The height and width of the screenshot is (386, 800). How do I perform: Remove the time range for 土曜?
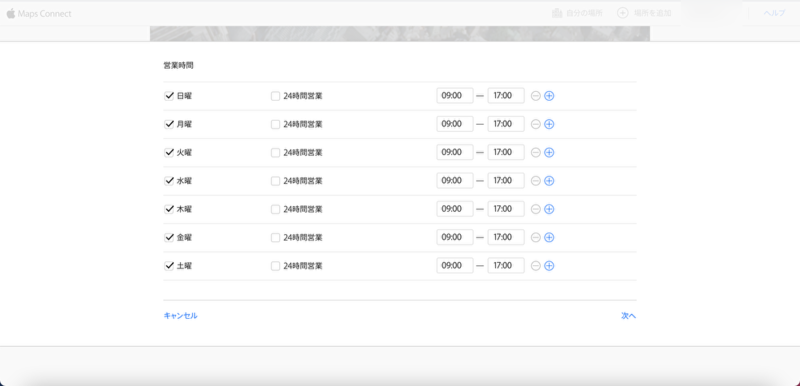click(536, 266)
